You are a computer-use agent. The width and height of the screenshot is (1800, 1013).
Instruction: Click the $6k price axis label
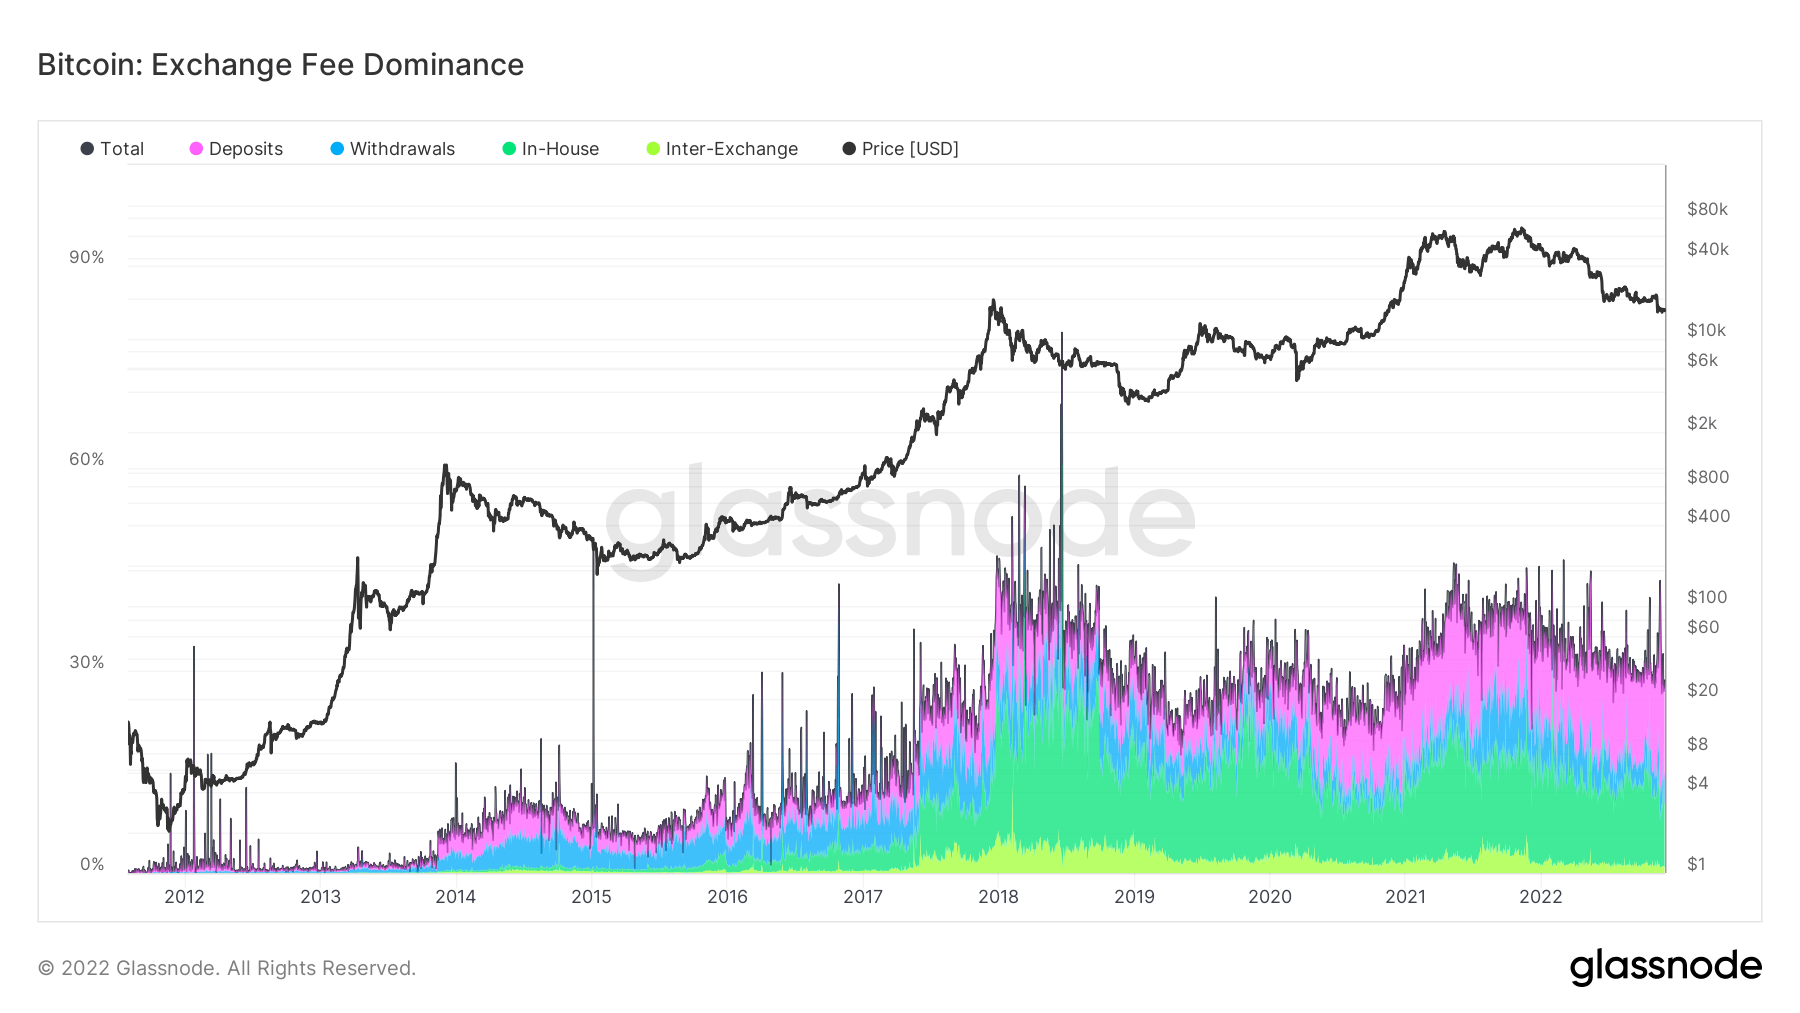tap(1702, 361)
